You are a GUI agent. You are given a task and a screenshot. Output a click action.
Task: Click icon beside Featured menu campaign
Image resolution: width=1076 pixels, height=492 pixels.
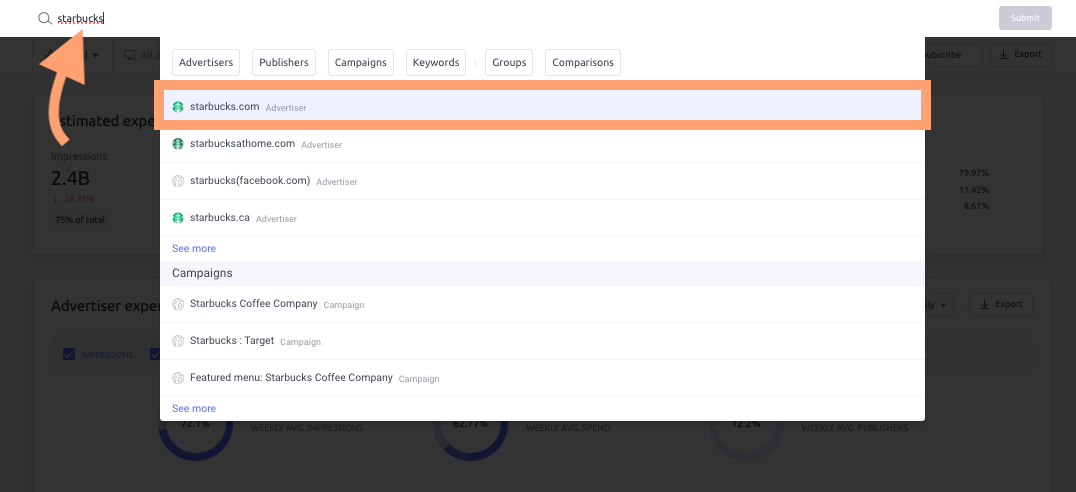click(x=178, y=378)
